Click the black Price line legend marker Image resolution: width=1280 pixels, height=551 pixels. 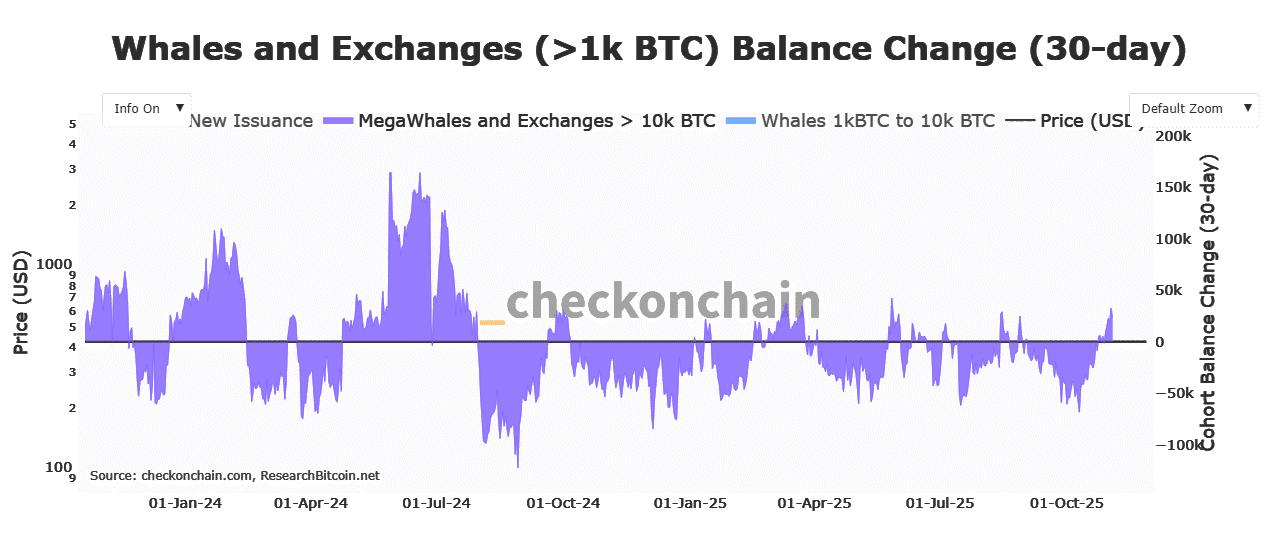coord(1019,121)
